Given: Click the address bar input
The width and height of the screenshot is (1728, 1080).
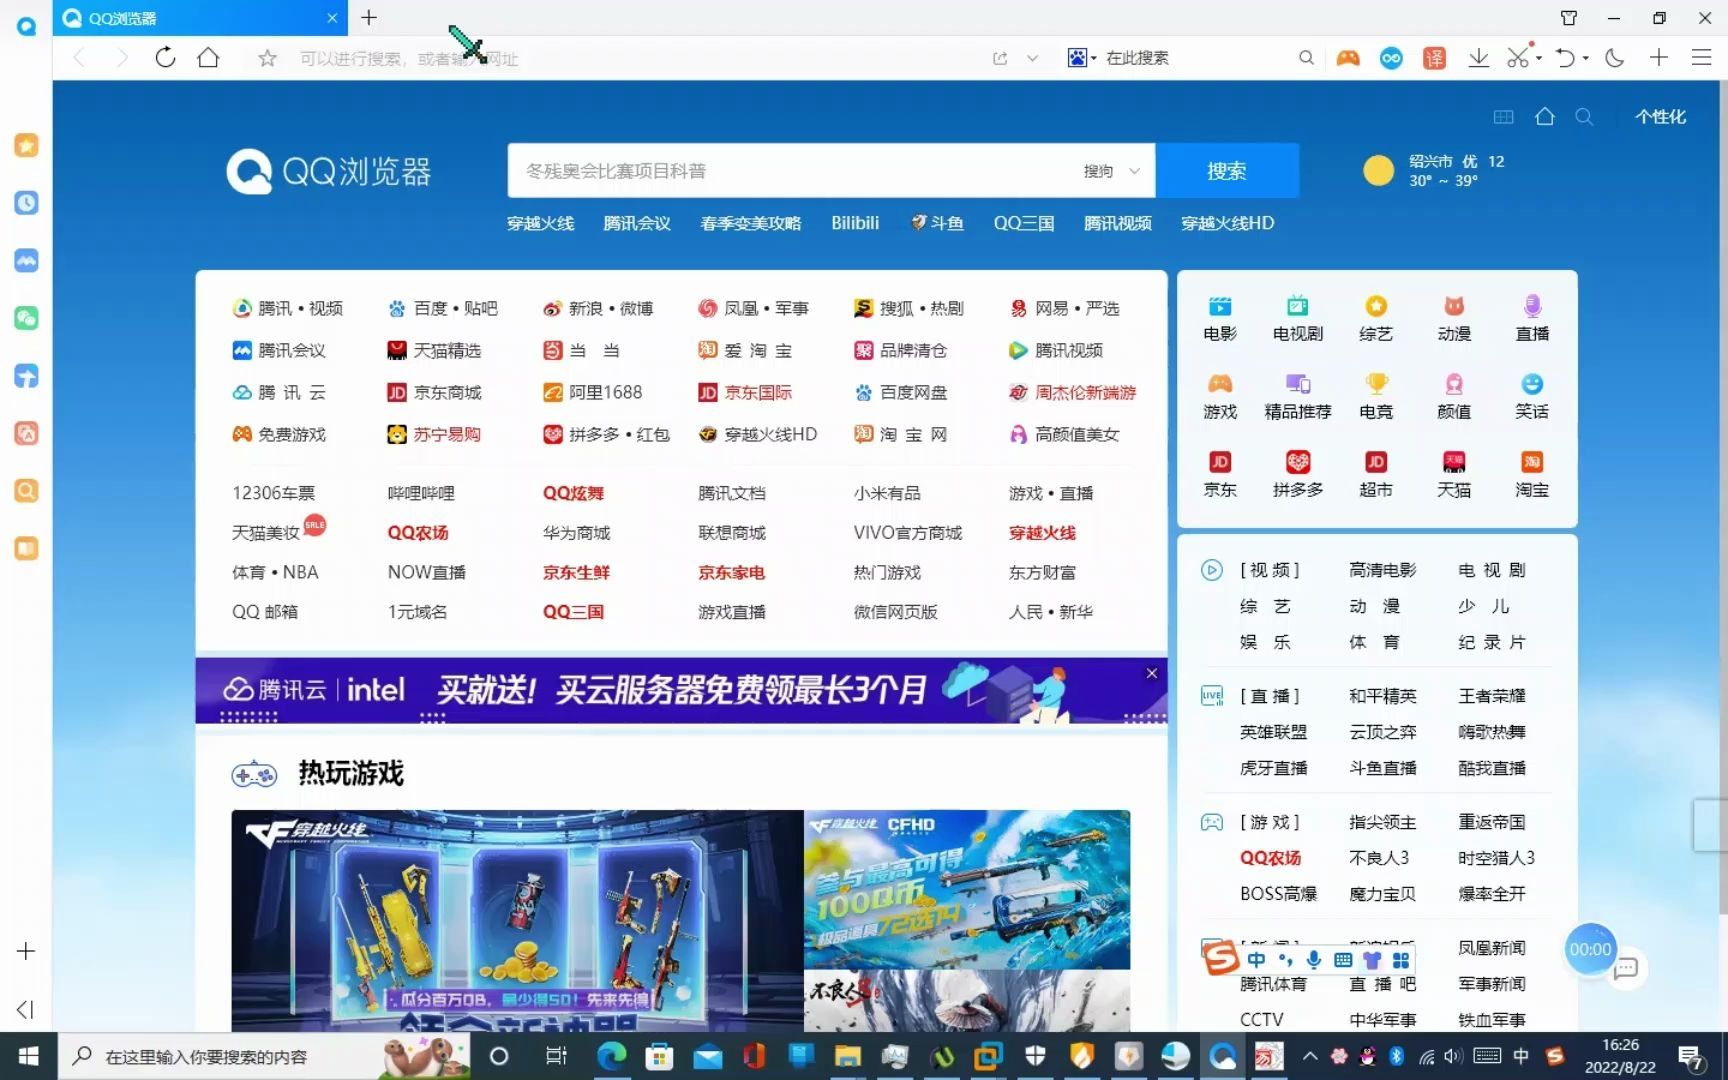Looking at the screenshot, I should pos(640,58).
